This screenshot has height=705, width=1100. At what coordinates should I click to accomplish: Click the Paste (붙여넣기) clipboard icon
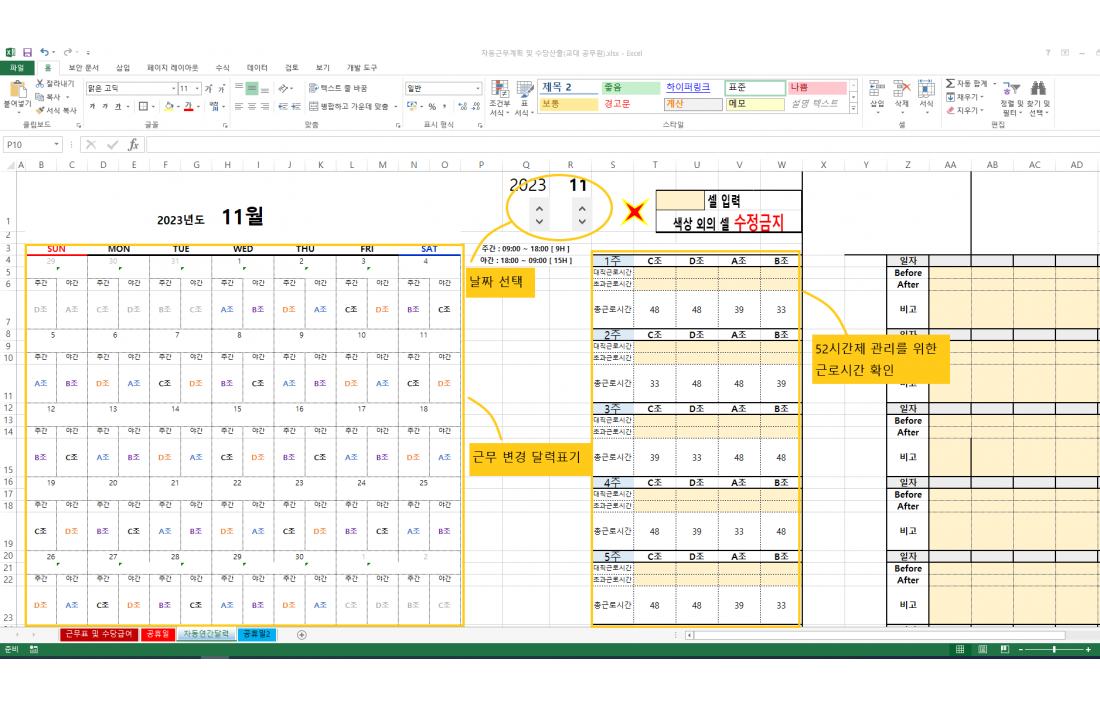(16, 92)
